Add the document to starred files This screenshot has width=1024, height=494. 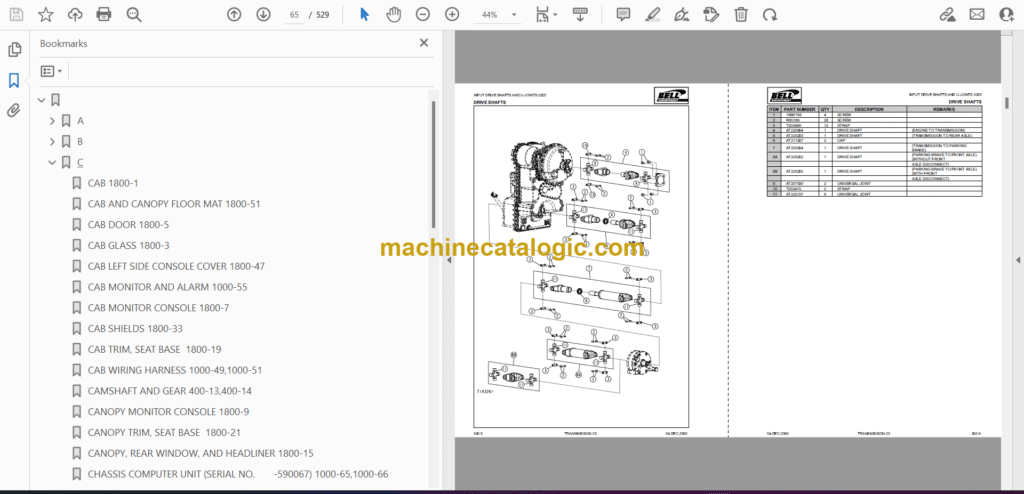46,14
